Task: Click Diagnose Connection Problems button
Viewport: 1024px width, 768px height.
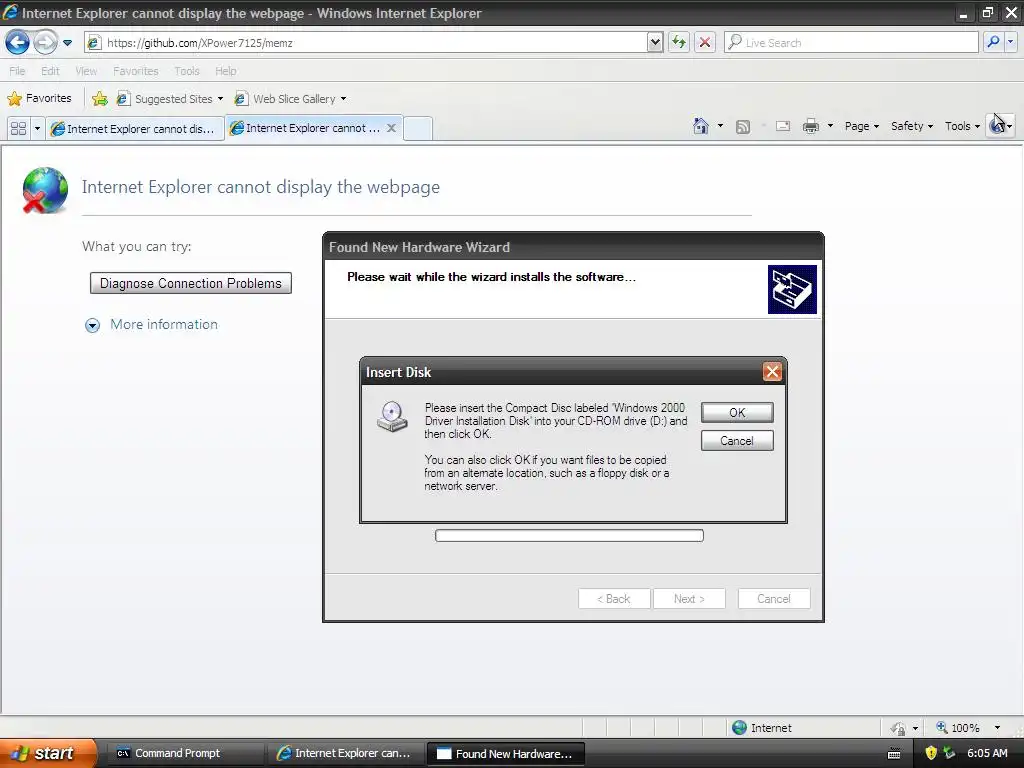Action: [x=191, y=283]
